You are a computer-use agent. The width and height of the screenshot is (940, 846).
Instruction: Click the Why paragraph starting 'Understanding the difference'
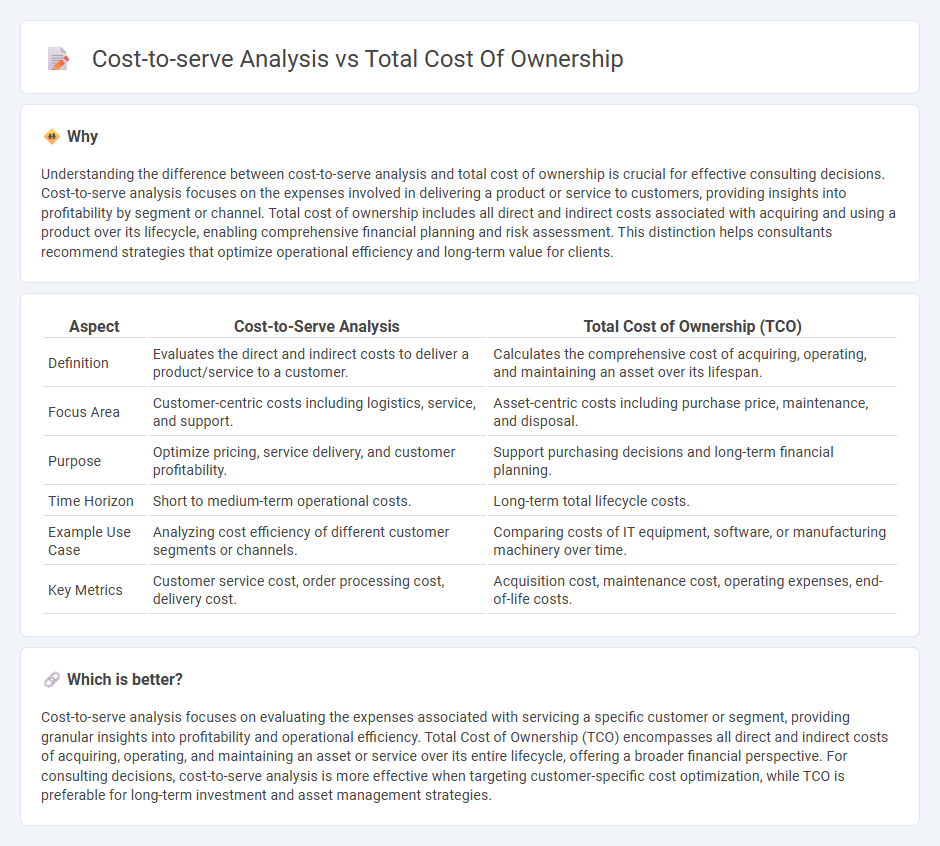tap(469, 213)
